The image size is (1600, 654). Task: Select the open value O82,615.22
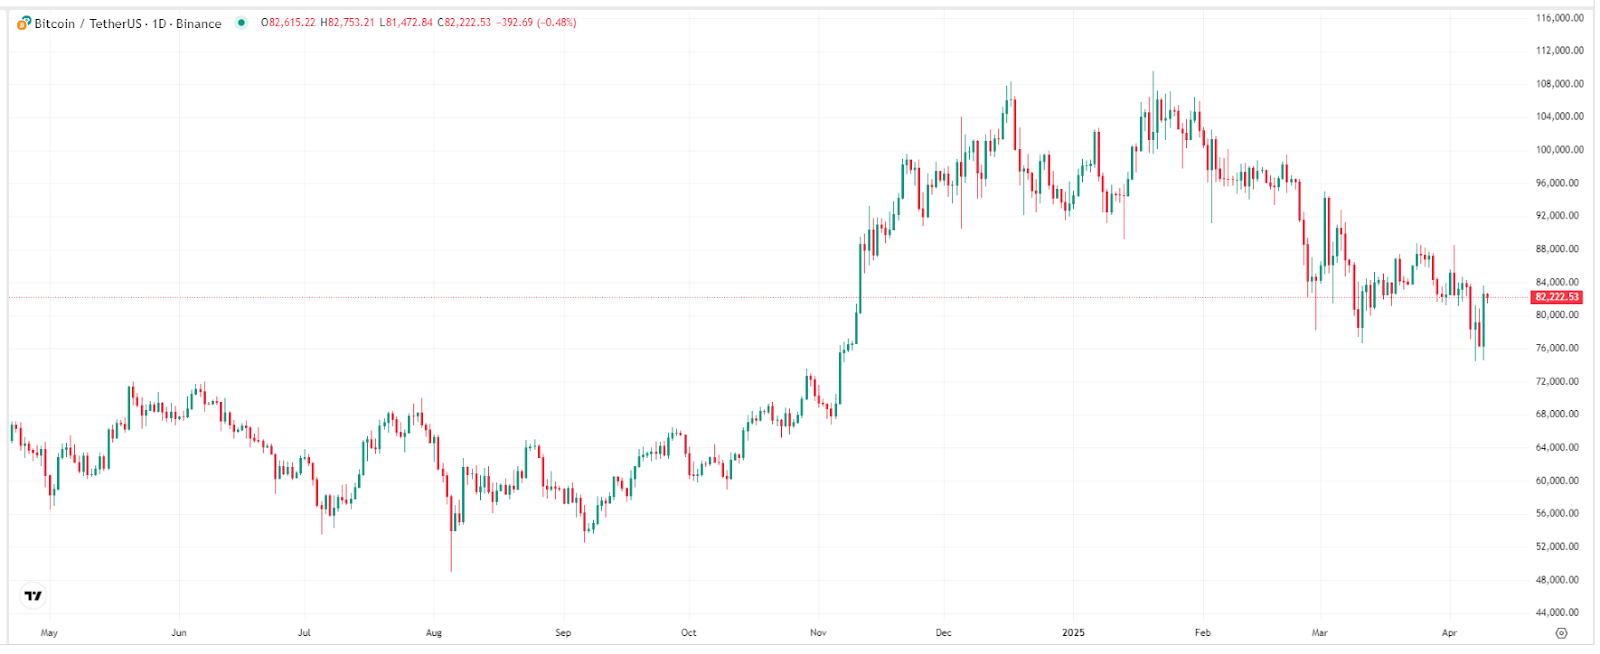287,22
